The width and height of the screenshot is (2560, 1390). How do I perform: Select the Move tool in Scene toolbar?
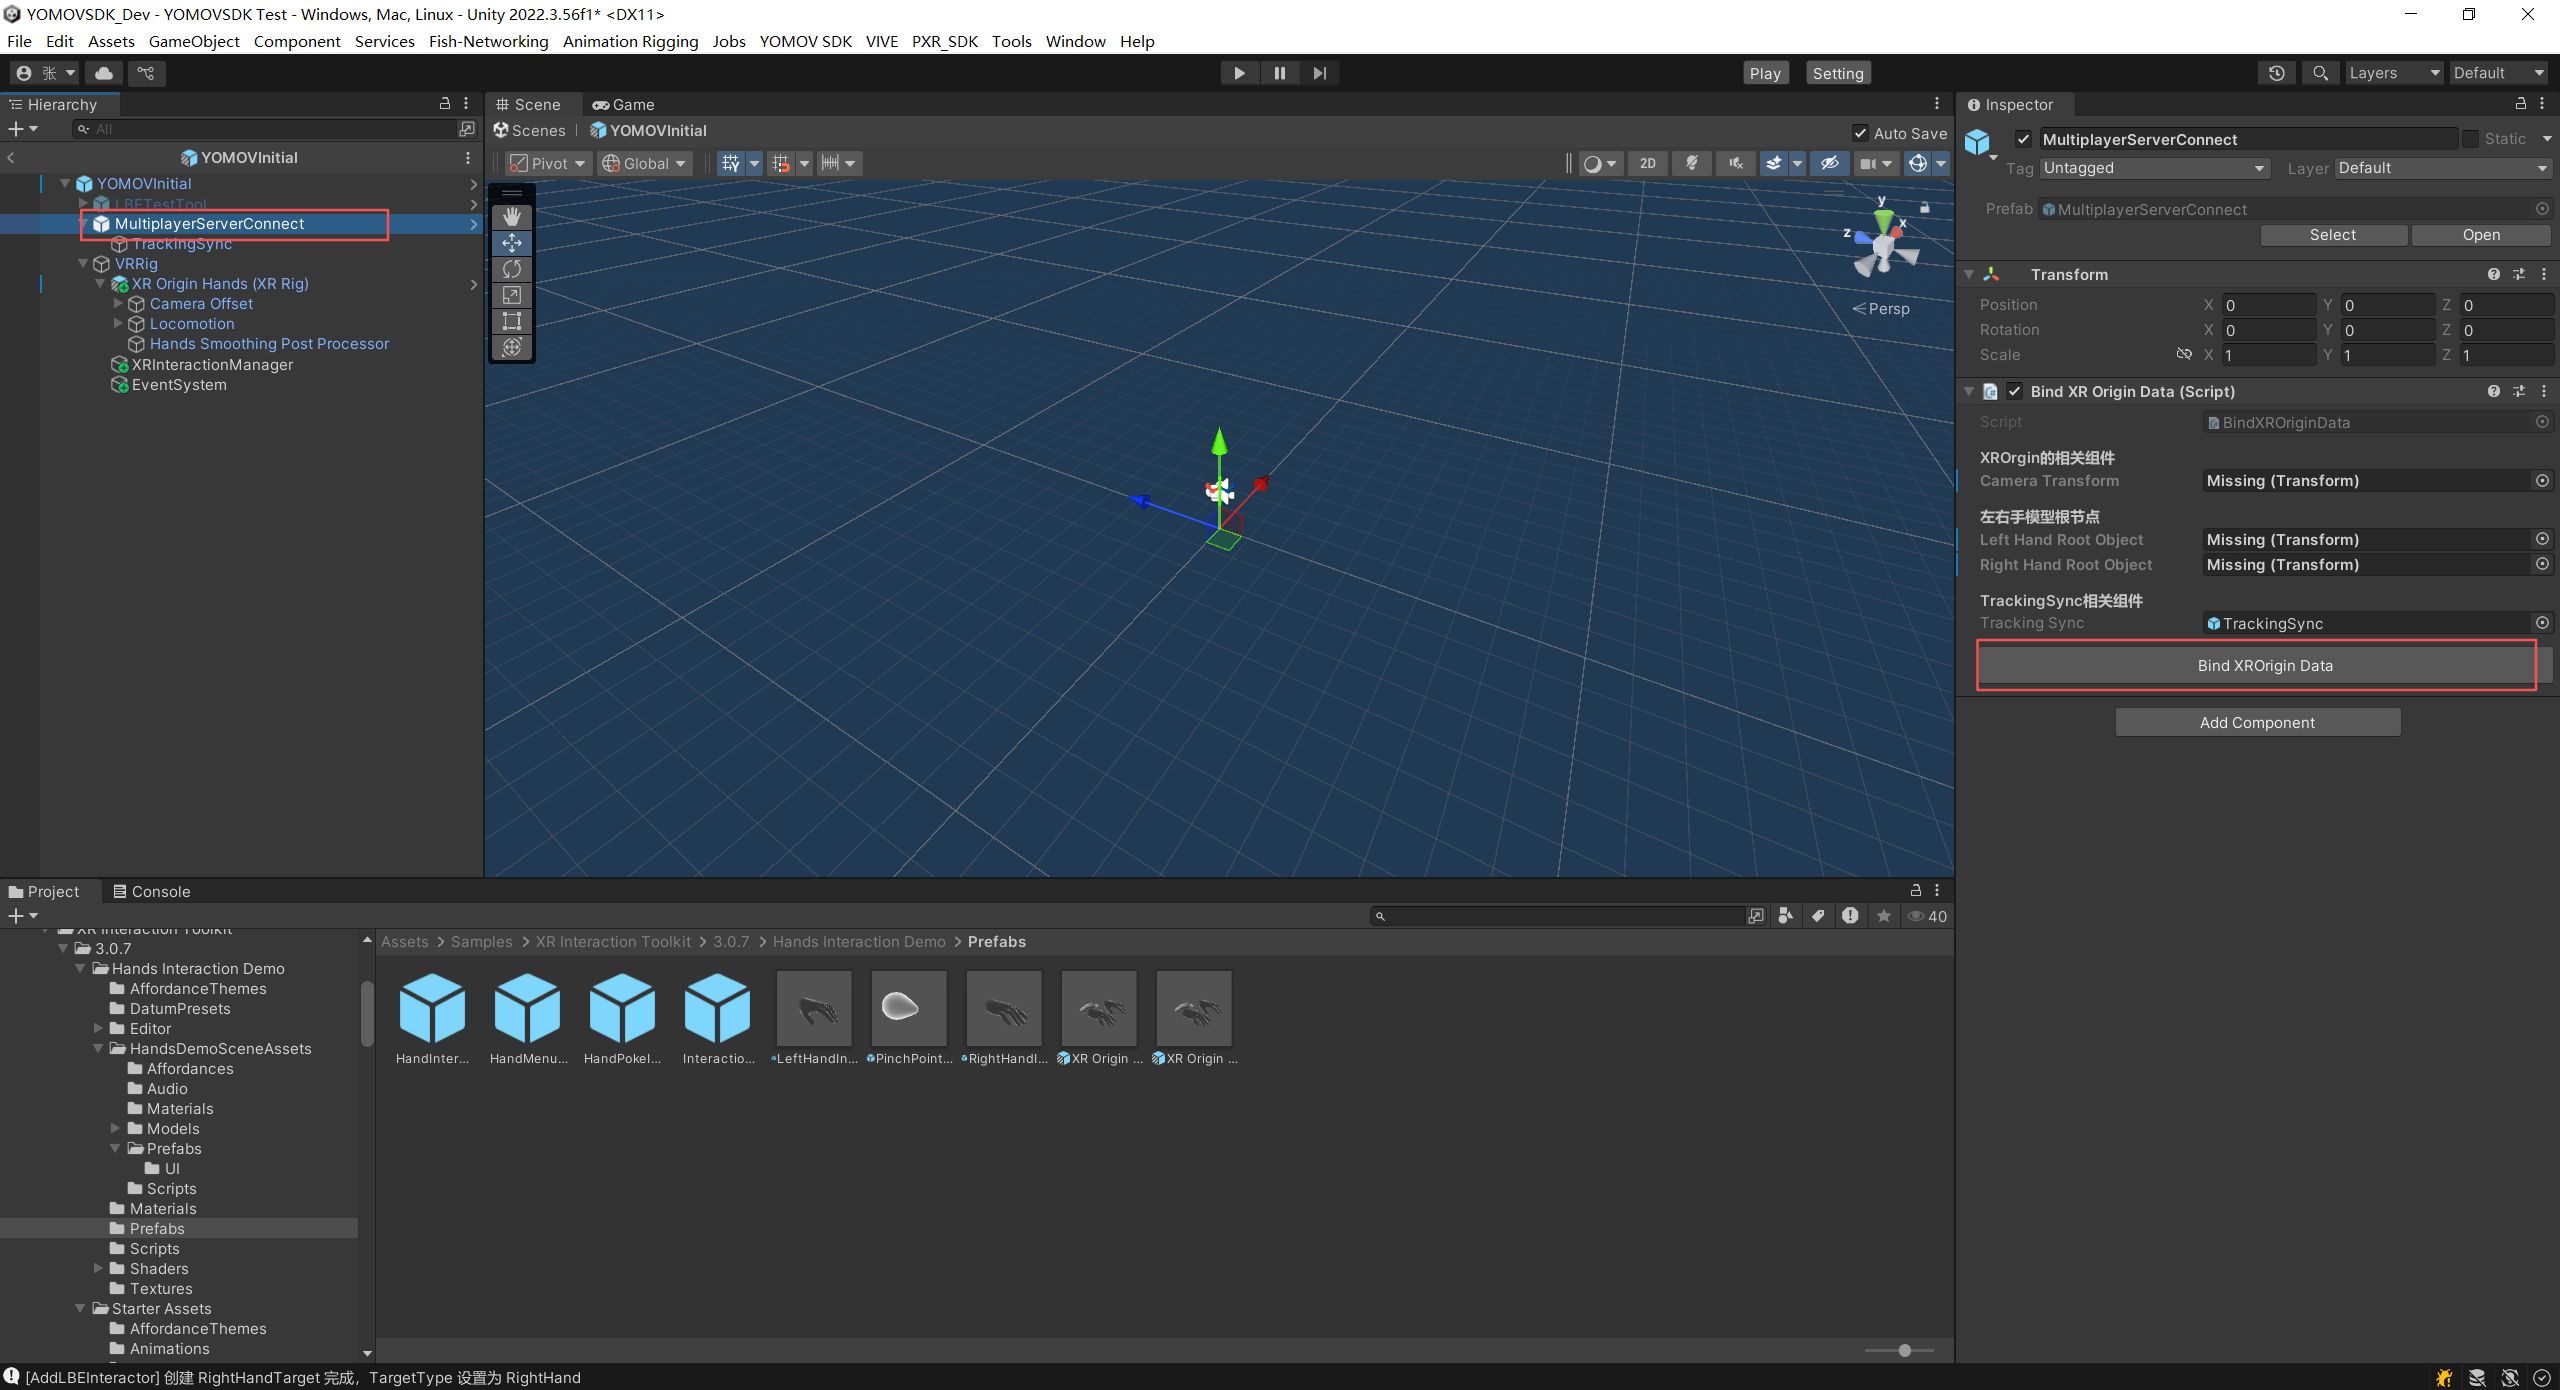coord(512,243)
